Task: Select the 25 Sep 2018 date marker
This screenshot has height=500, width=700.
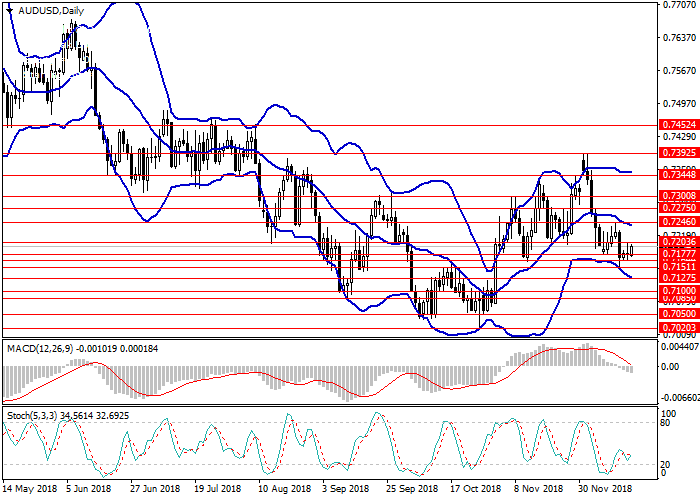Action: click(x=411, y=490)
